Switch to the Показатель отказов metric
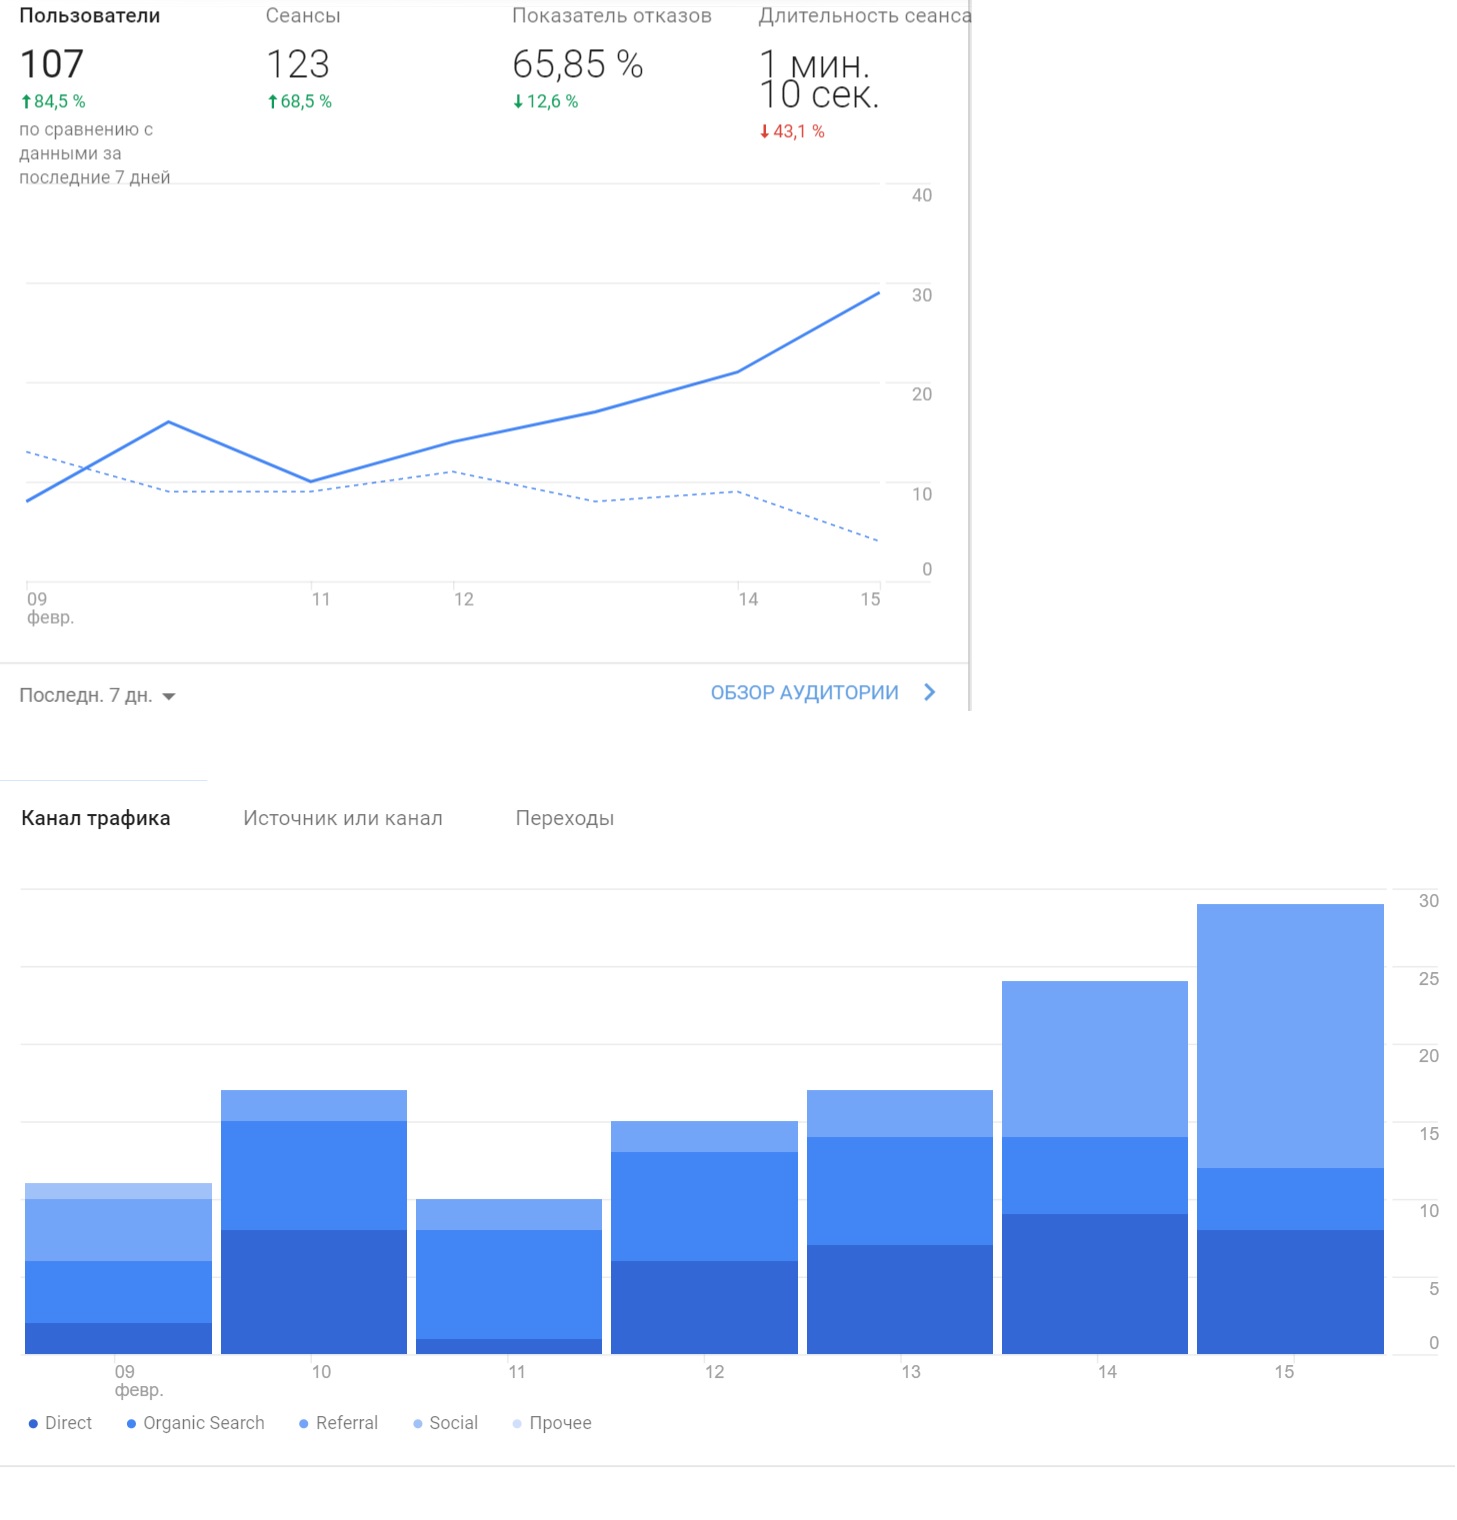1457x1520 pixels. [612, 16]
